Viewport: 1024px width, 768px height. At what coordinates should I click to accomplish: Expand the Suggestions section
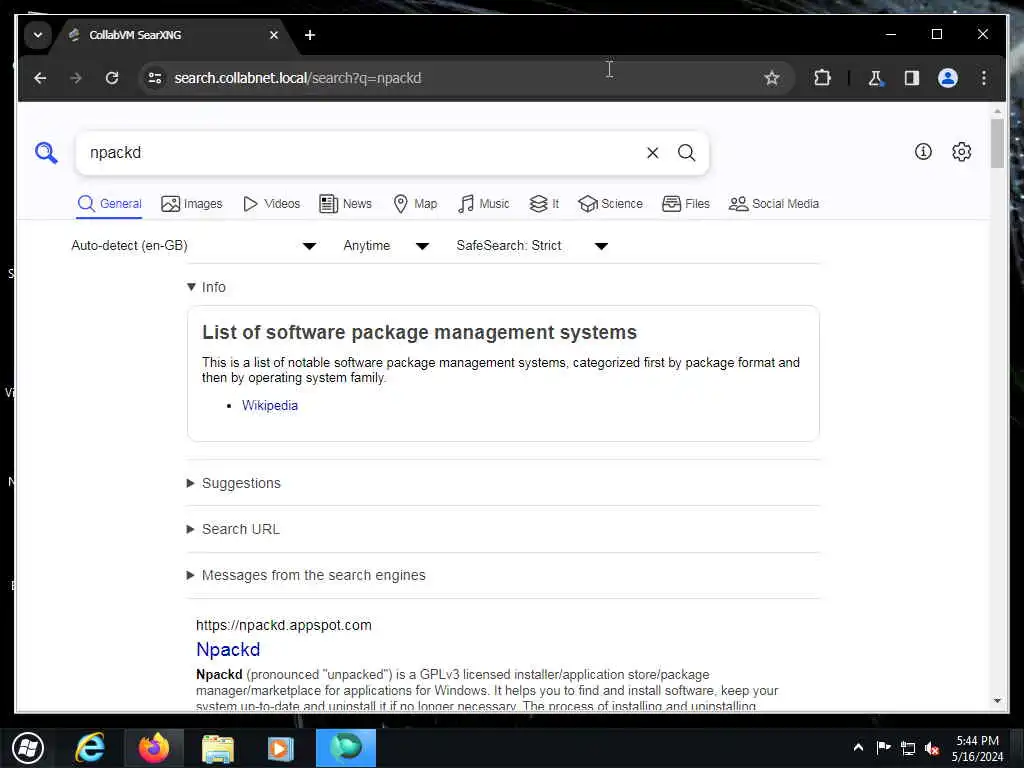coord(234,483)
